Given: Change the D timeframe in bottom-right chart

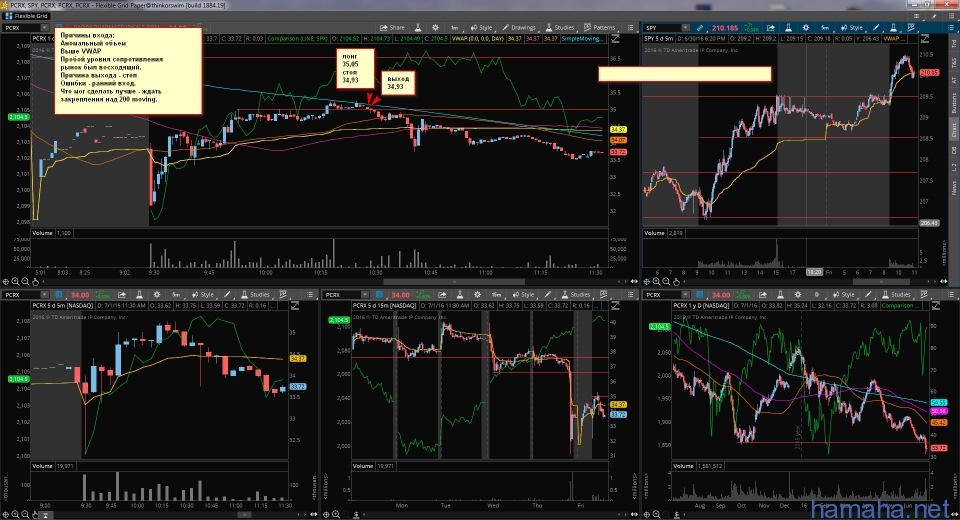Looking at the screenshot, I should tap(816, 295).
